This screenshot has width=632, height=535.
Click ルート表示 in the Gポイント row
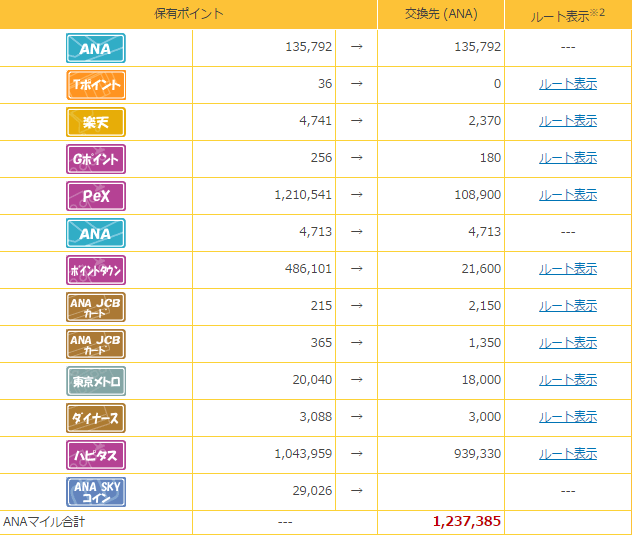[x=568, y=158]
